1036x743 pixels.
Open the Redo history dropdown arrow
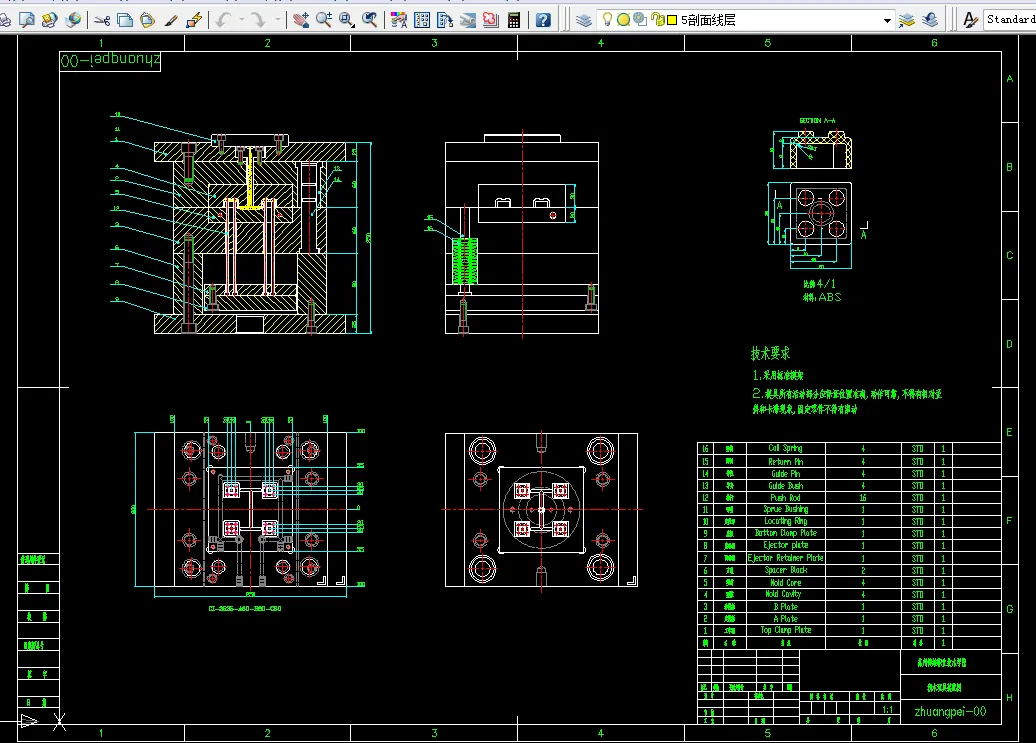pos(277,19)
